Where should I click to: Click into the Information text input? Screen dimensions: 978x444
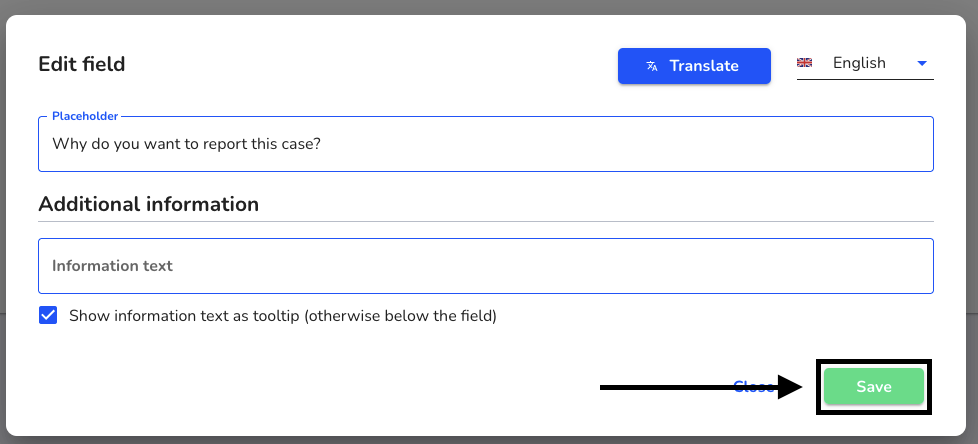[486, 266]
